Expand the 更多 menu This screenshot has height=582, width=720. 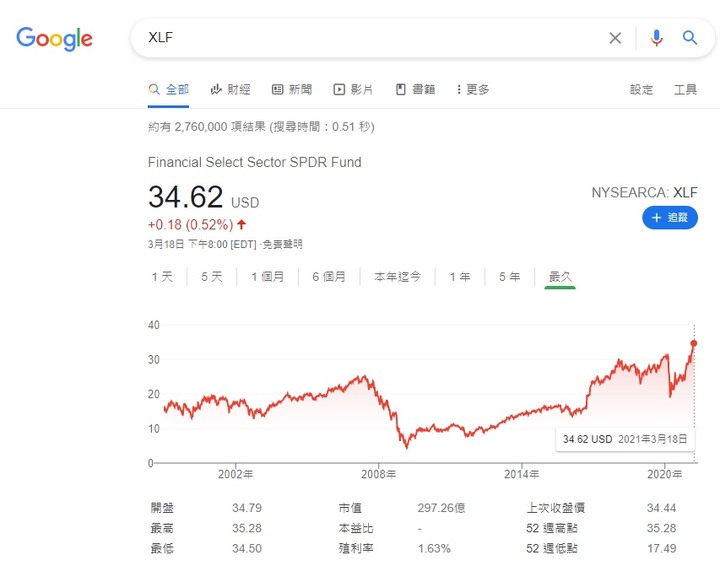[473, 89]
